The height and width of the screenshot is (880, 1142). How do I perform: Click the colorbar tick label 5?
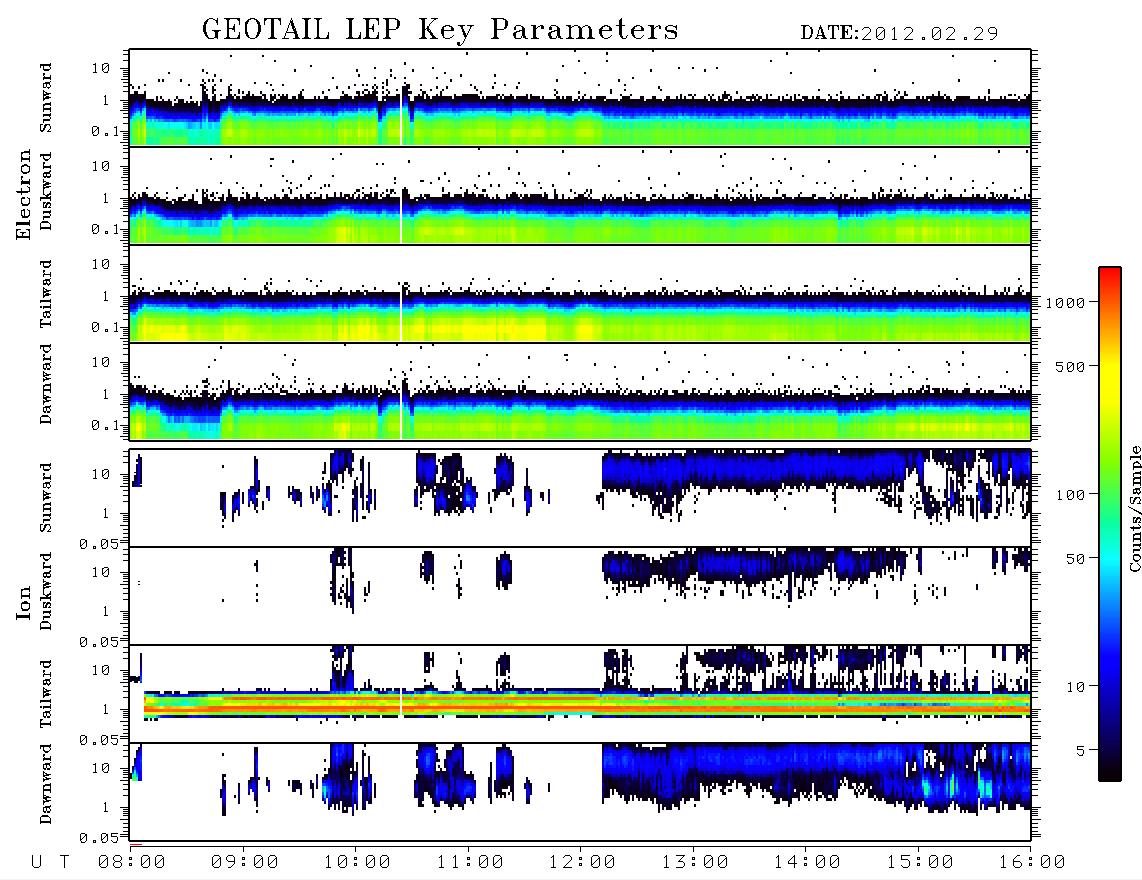pos(1081,750)
